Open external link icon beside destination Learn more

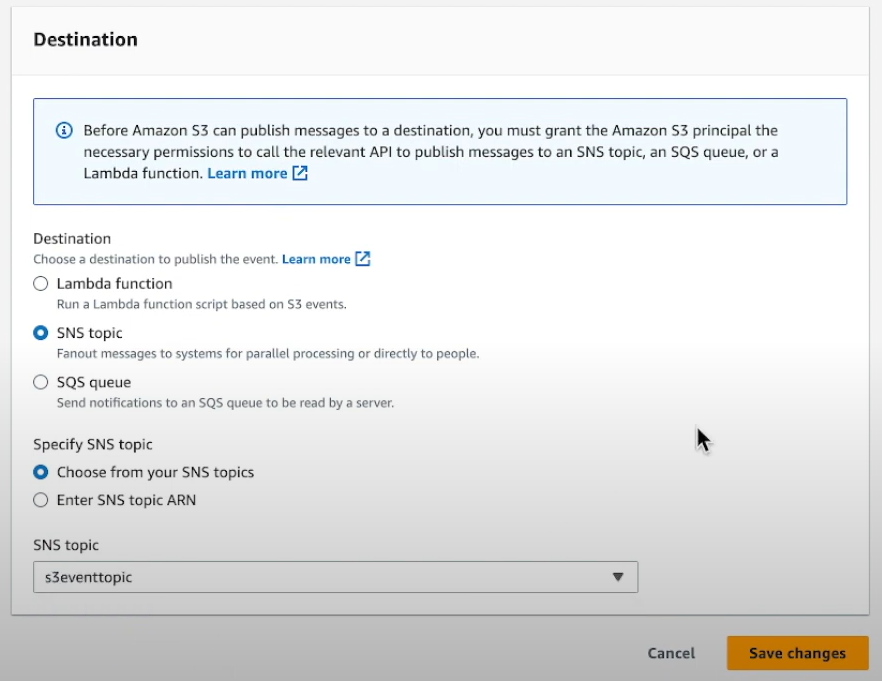(363, 259)
